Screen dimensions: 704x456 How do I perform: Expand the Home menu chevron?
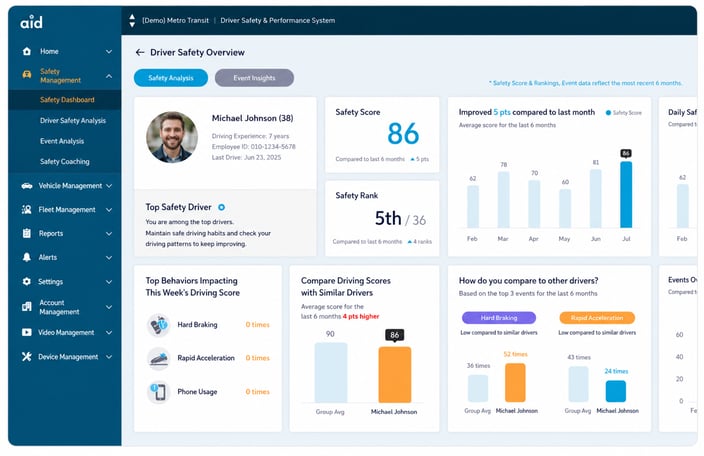point(109,52)
